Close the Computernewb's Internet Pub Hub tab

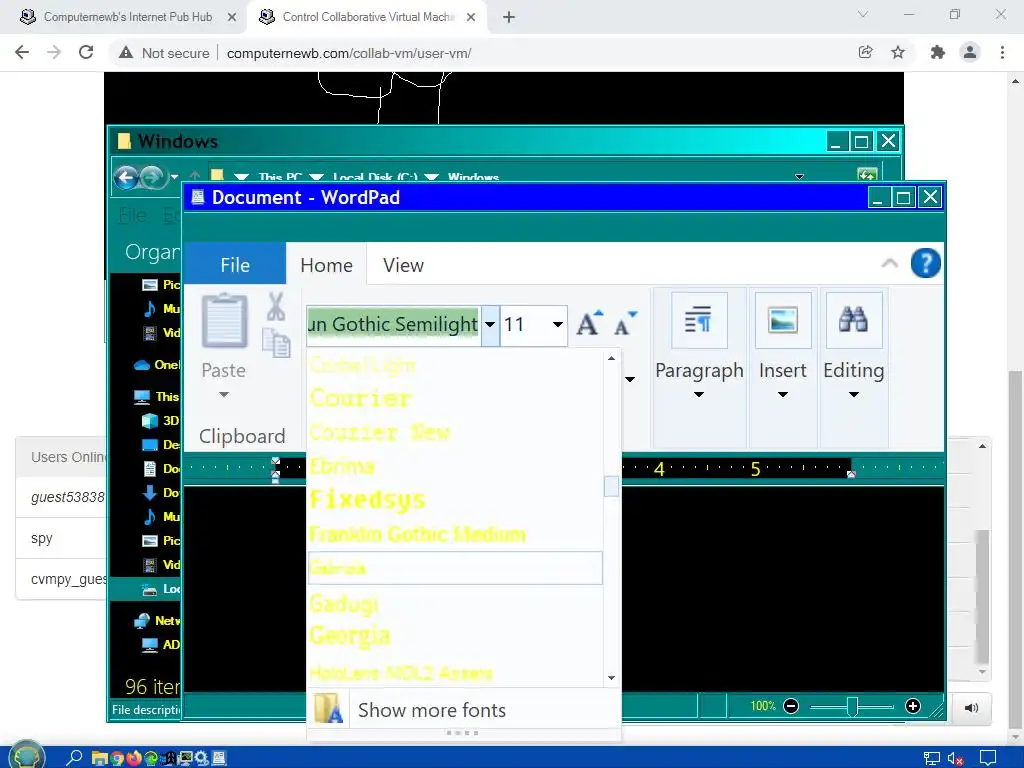coord(232,17)
